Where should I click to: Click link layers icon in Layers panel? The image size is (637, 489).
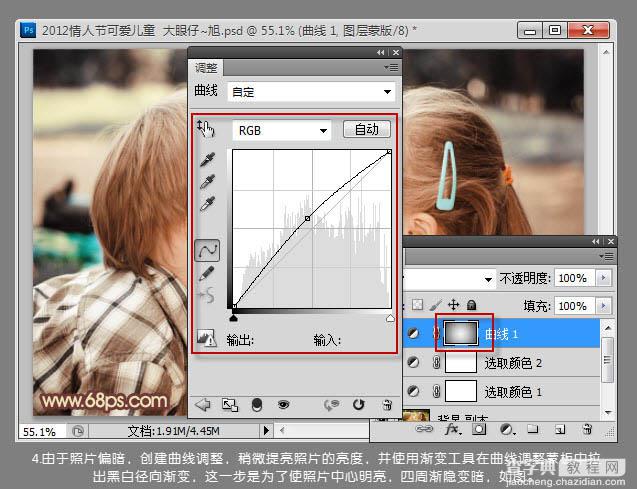point(425,429)
